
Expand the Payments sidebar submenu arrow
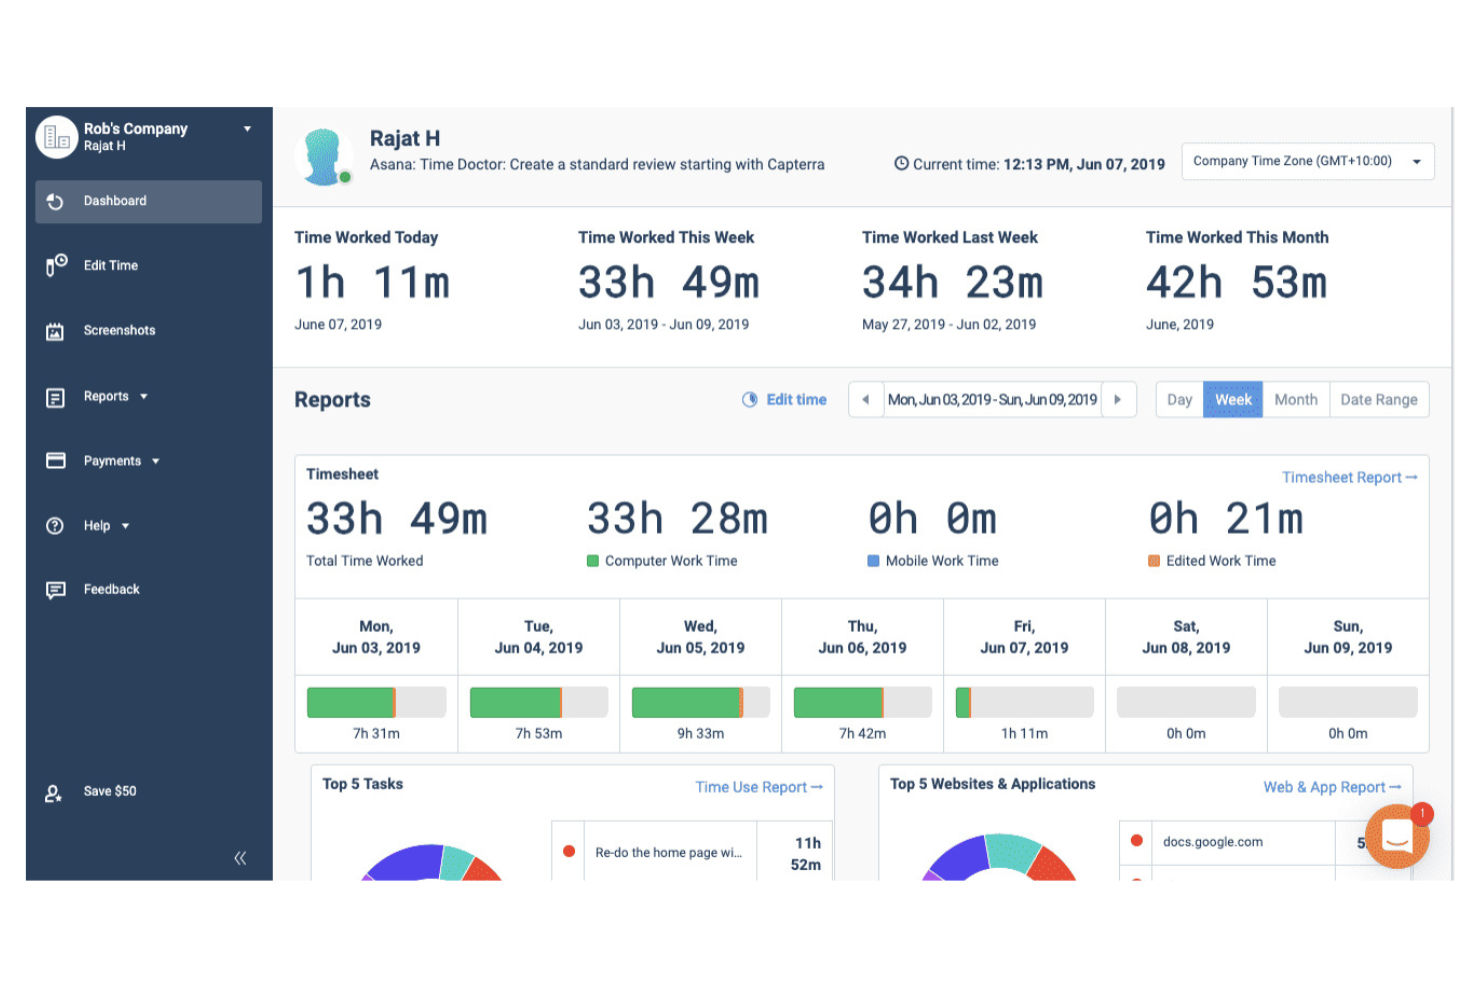coord(156,462)
